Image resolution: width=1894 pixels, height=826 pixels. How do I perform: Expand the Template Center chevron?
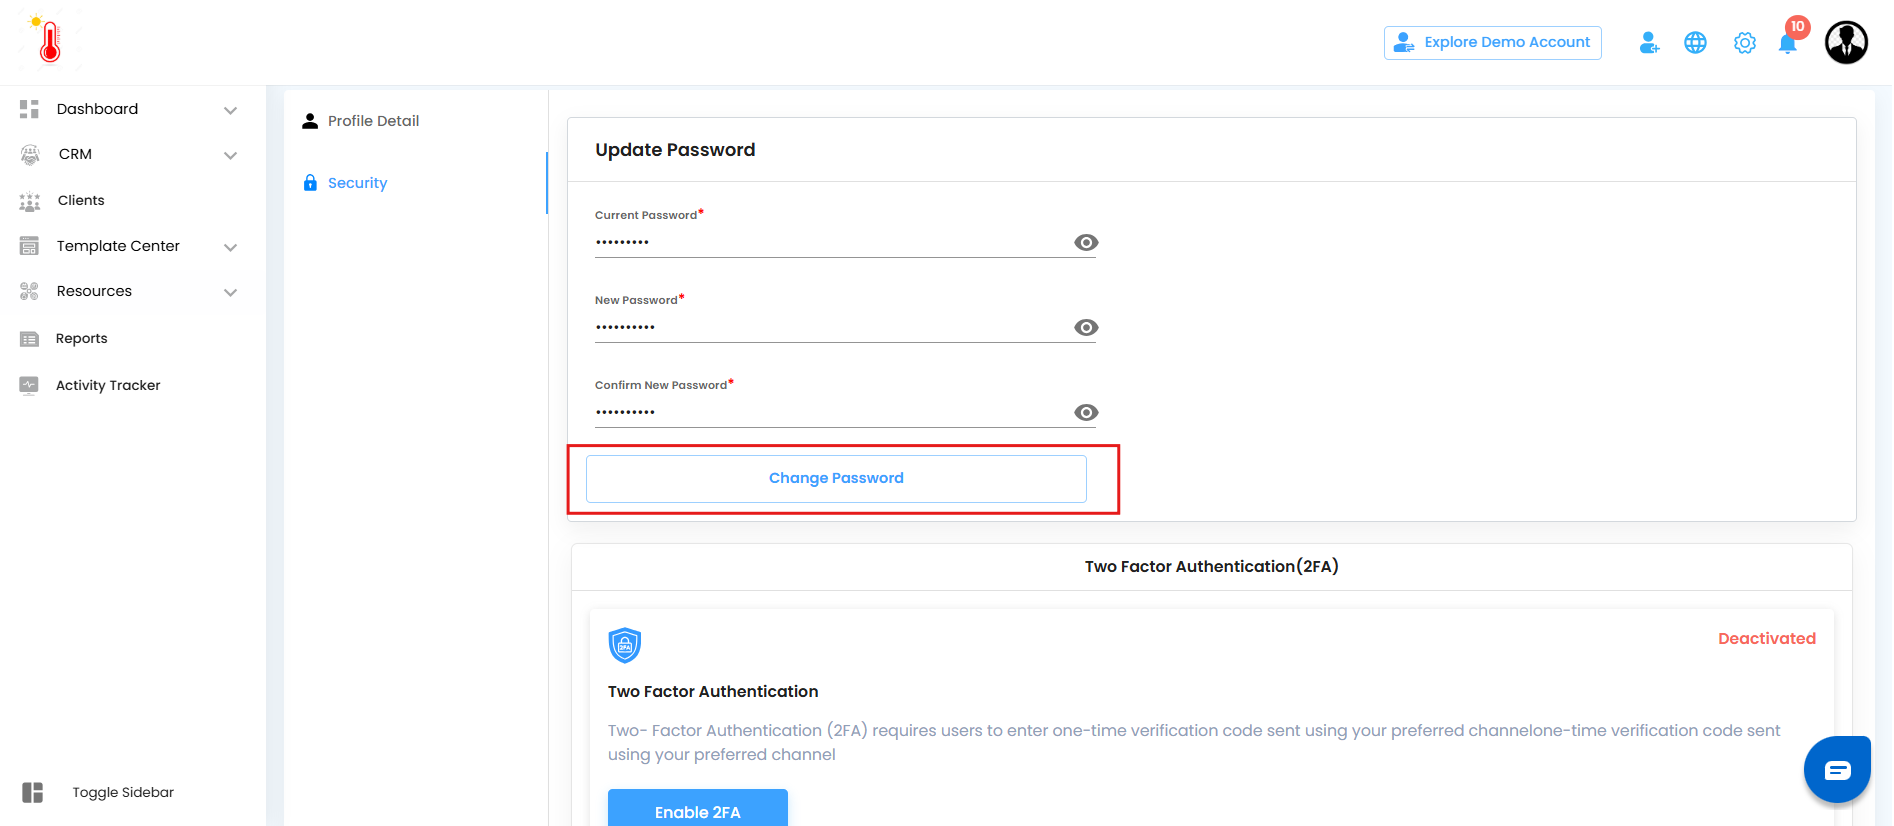pos(230,247)
